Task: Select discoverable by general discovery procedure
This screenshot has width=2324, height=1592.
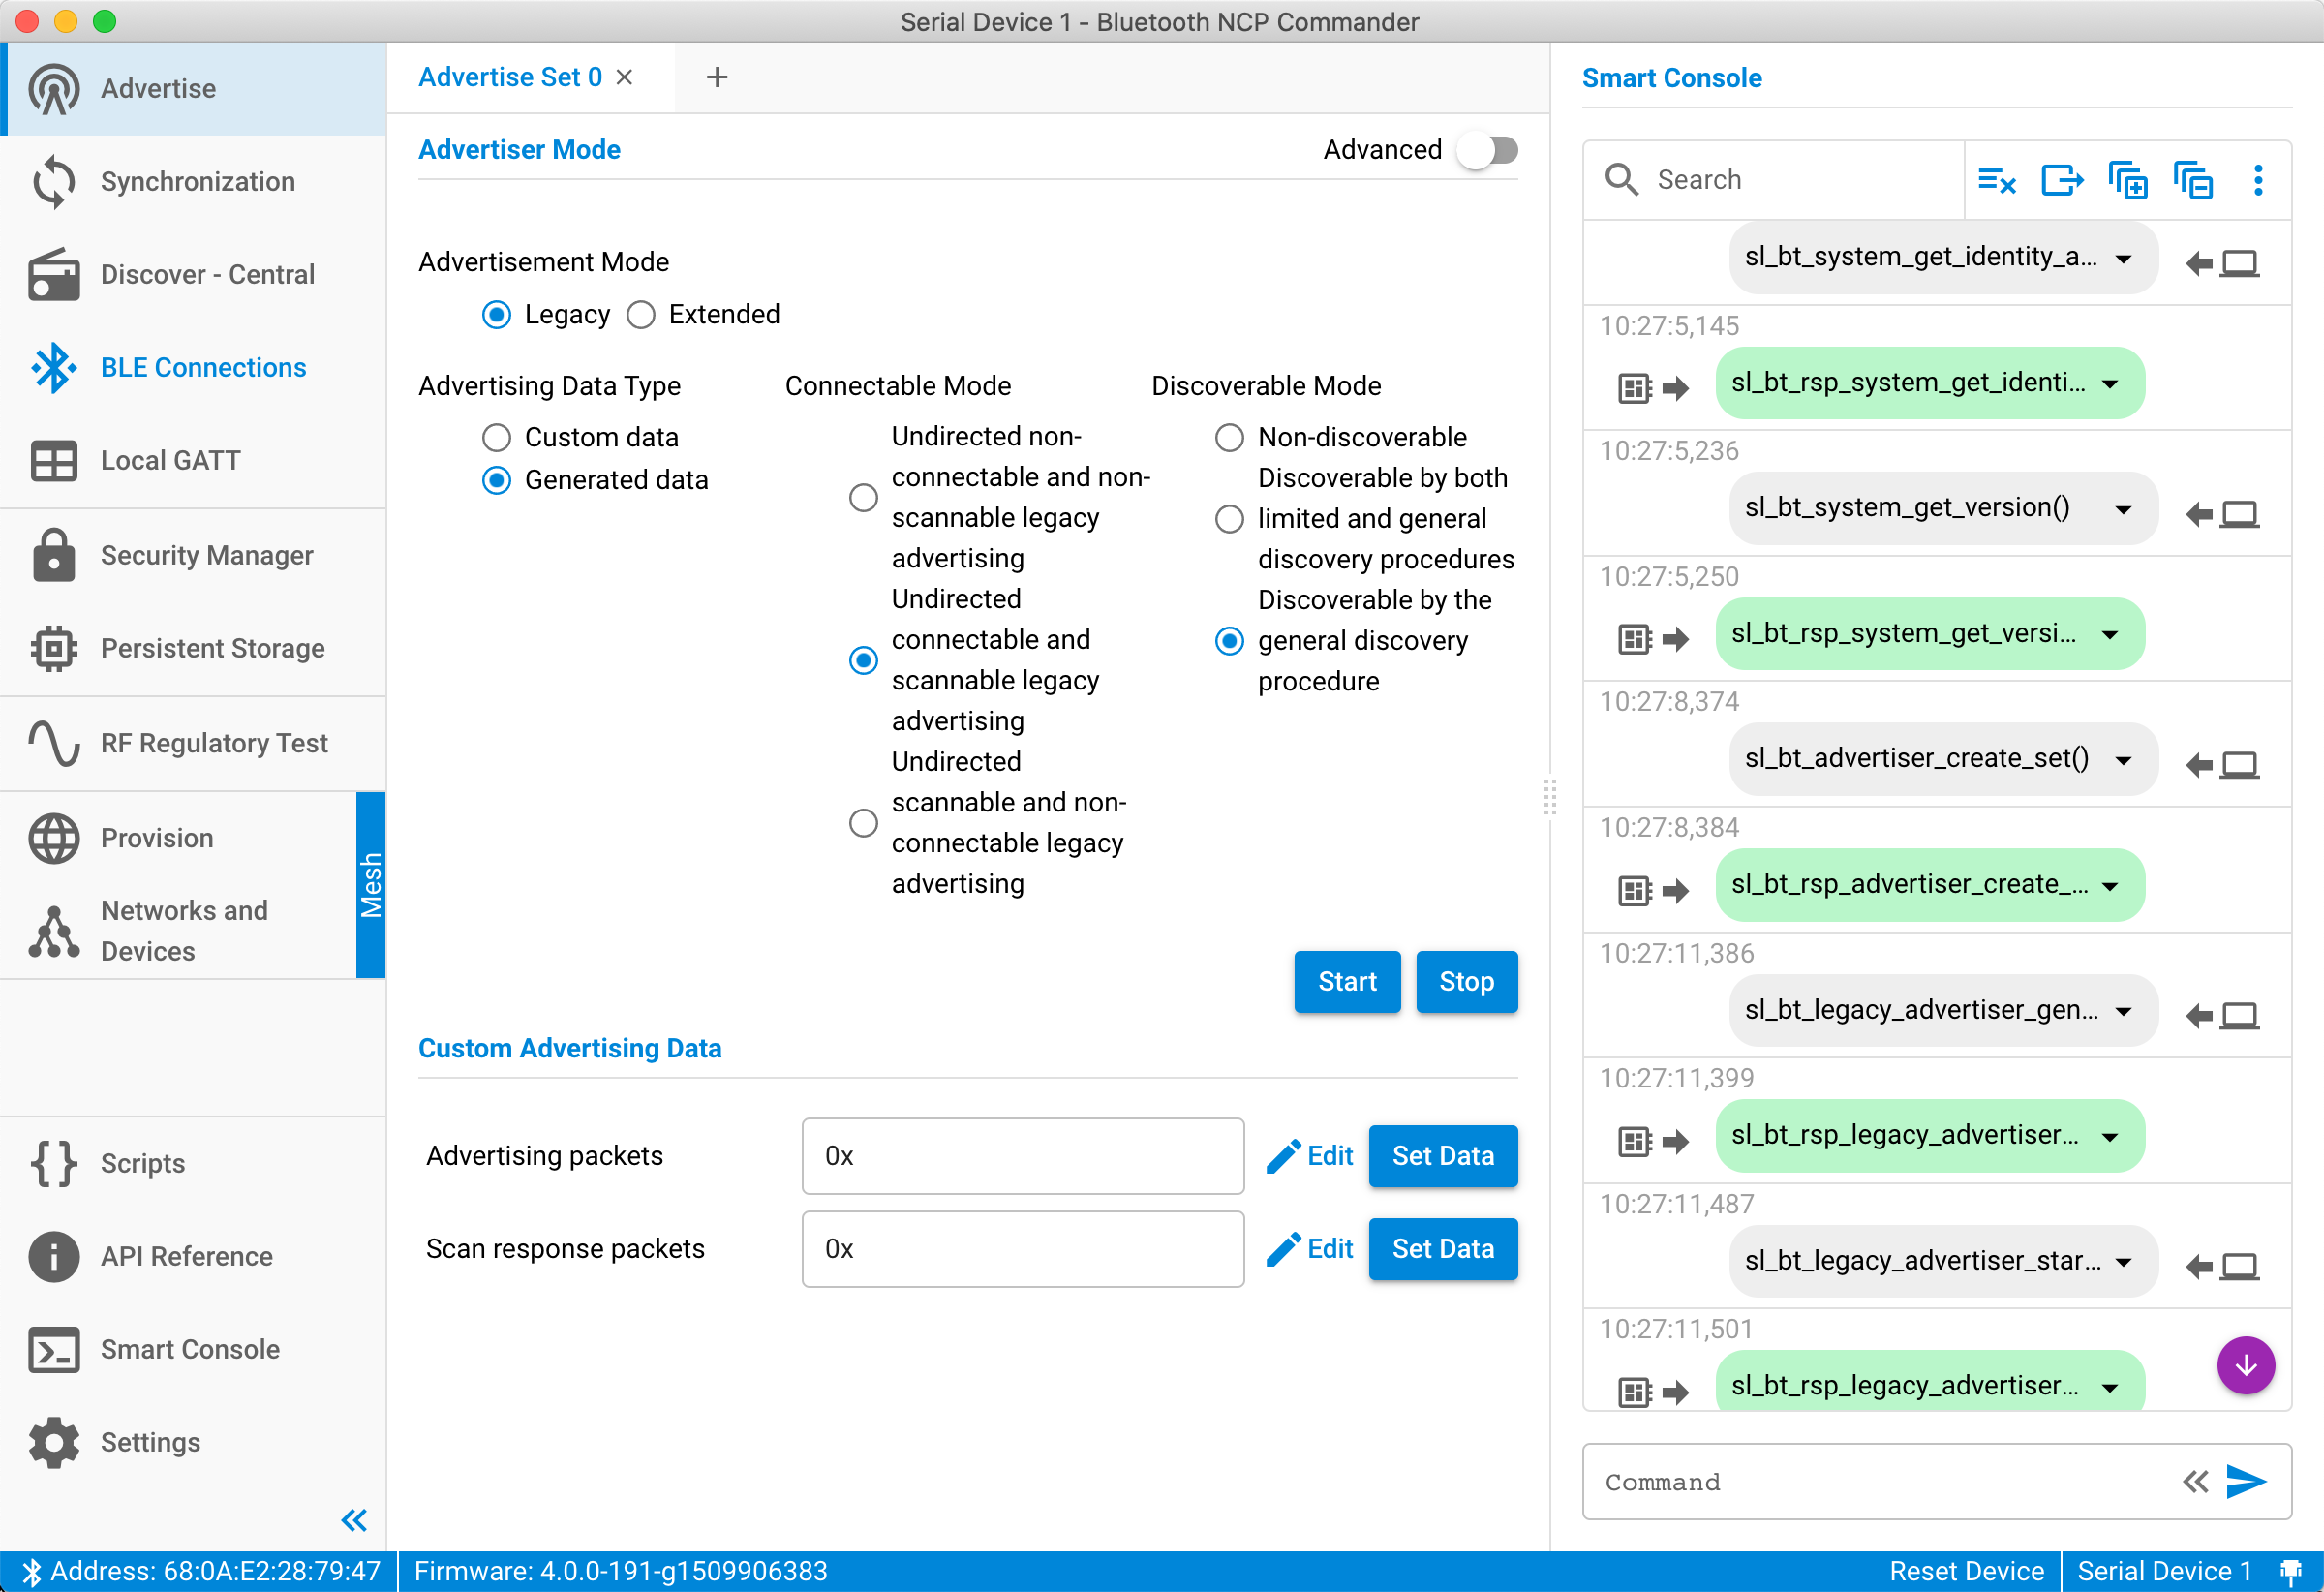Action: click(1229, 641)
